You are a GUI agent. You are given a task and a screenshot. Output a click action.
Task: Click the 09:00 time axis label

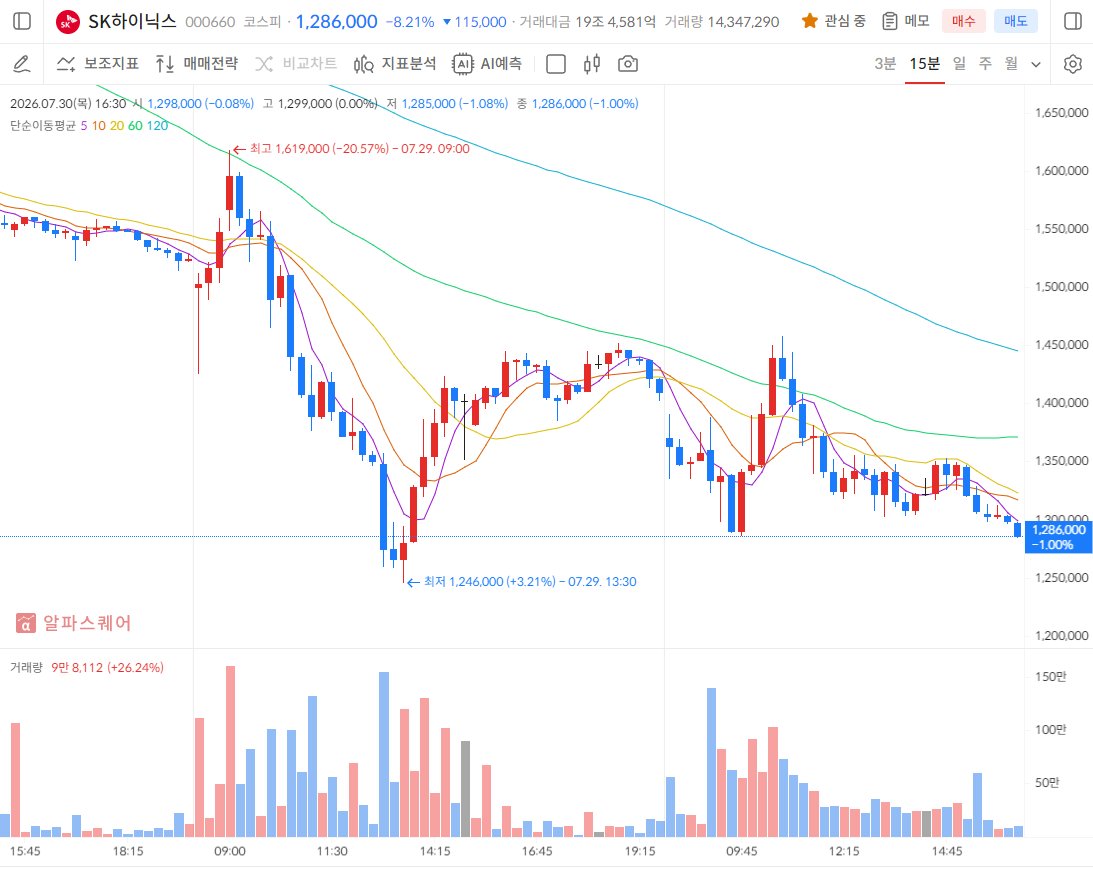click(230, 851)
